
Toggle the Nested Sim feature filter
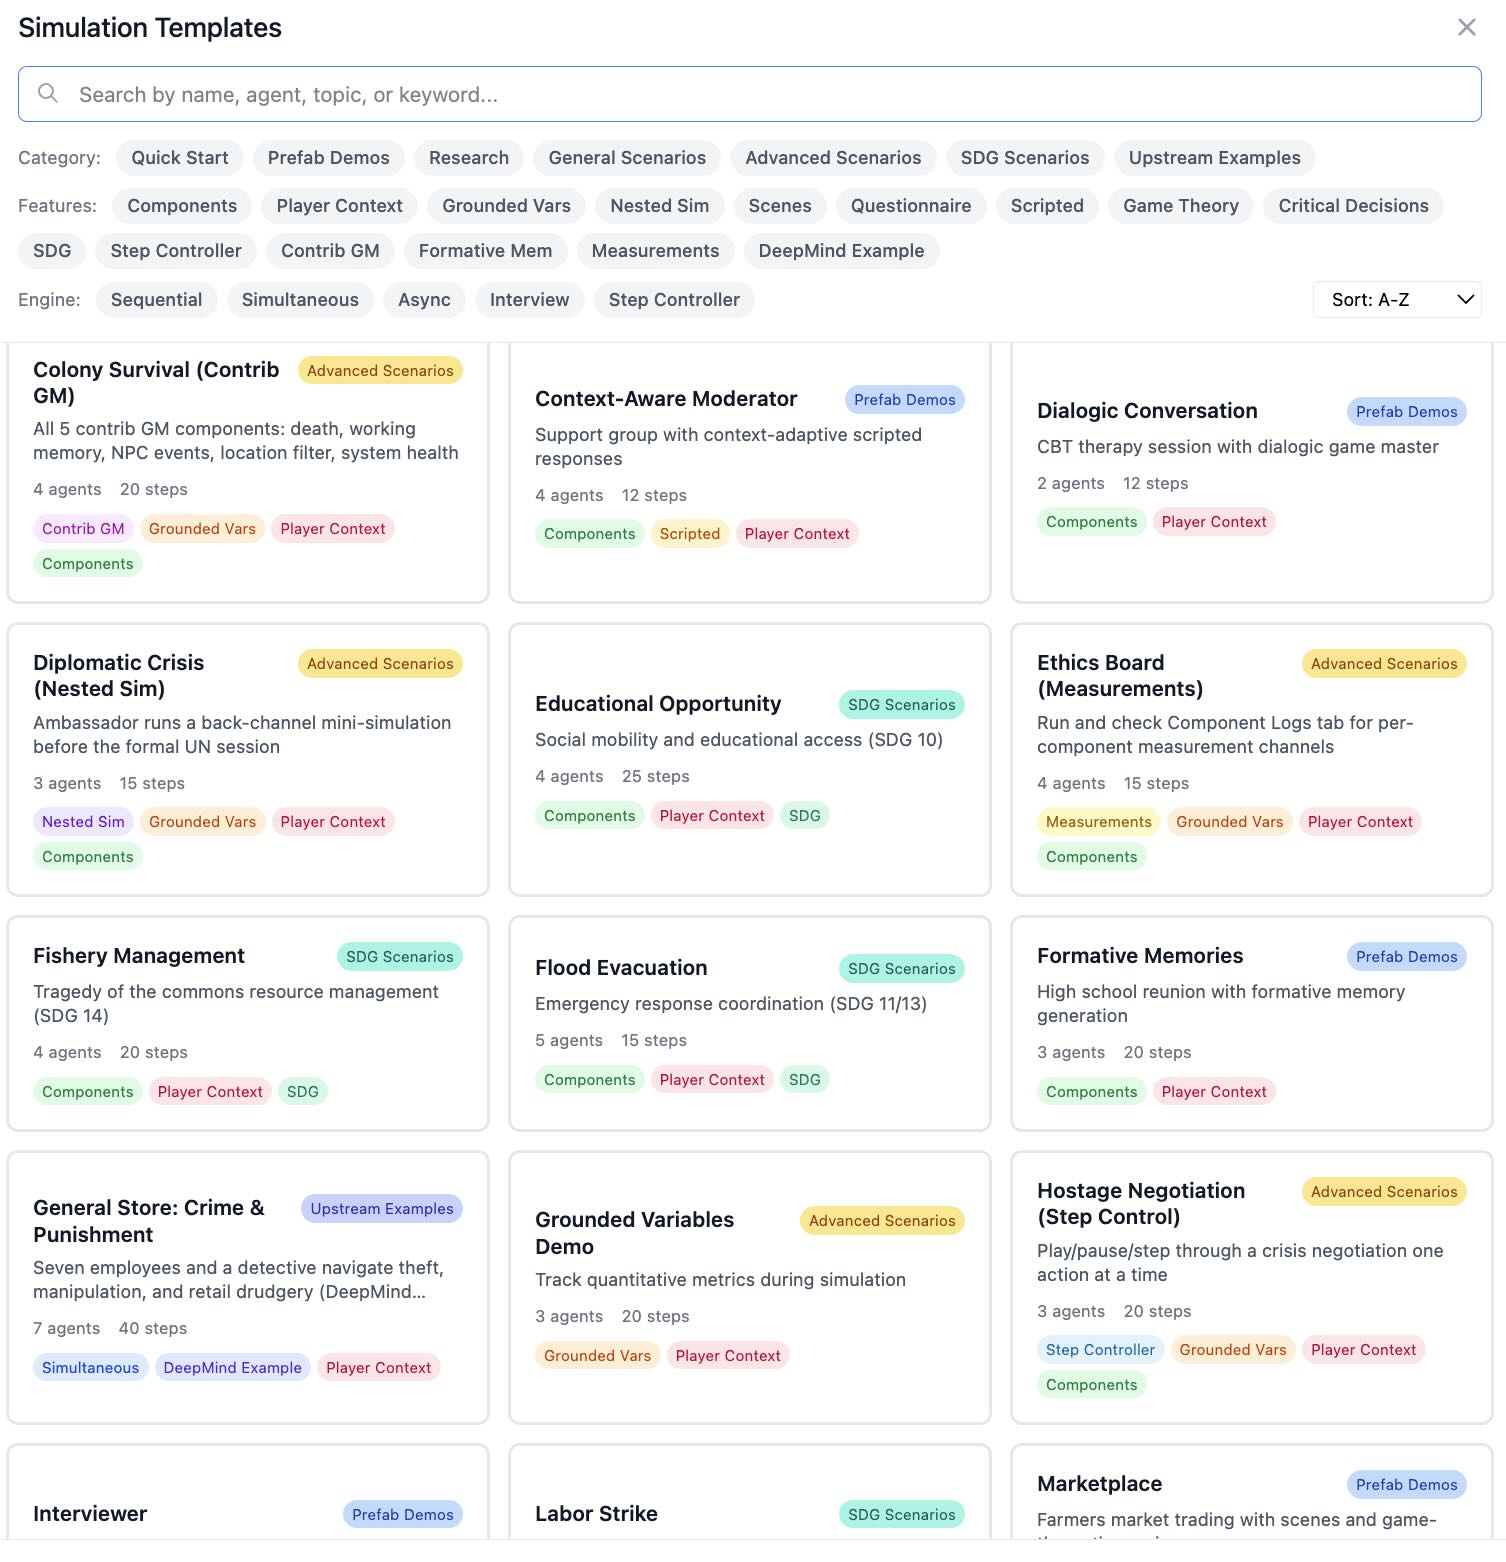click(659, 206)
